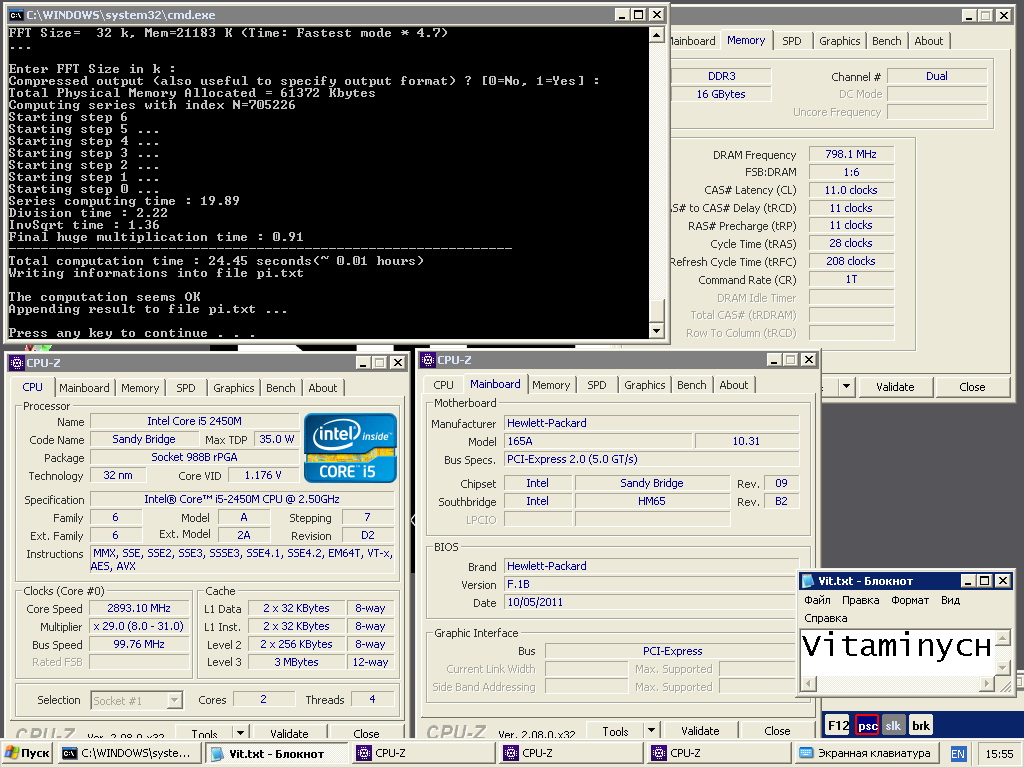This screenshot has height=768, width=1024.
Task: Click Tools button in processor CPU-Z window
Action: (x=204, y=733)
